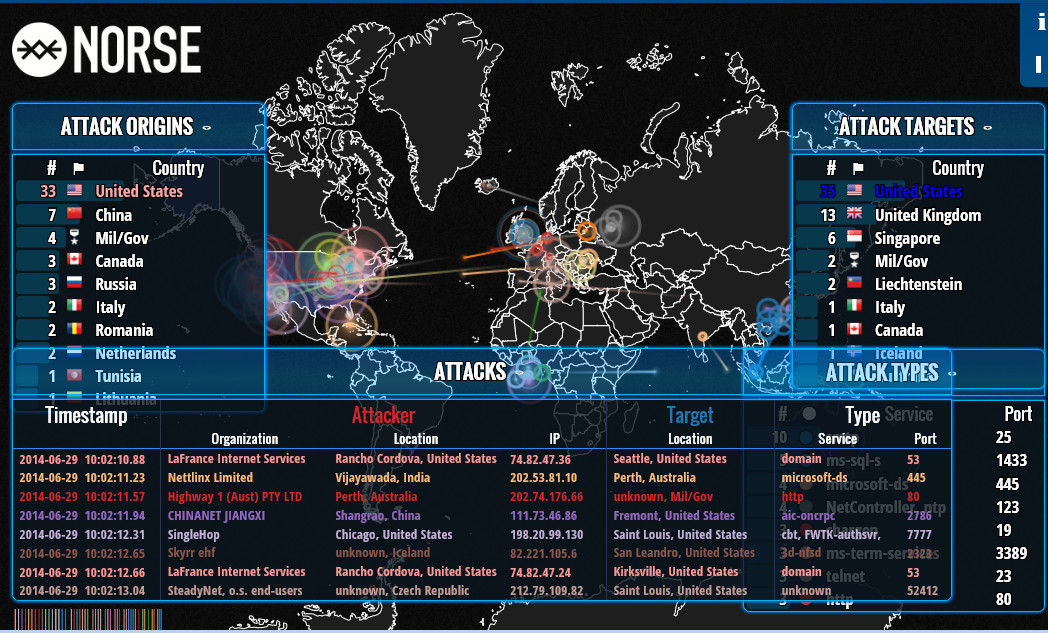Click the Romania flag in Attack Origins
This screenshot has width=1048, height=633.
coord(74,330)
